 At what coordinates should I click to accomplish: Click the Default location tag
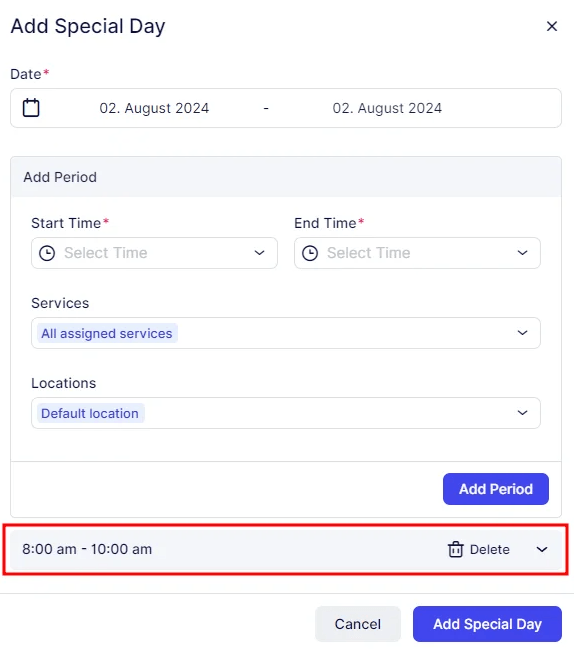[x=90, y=413]
